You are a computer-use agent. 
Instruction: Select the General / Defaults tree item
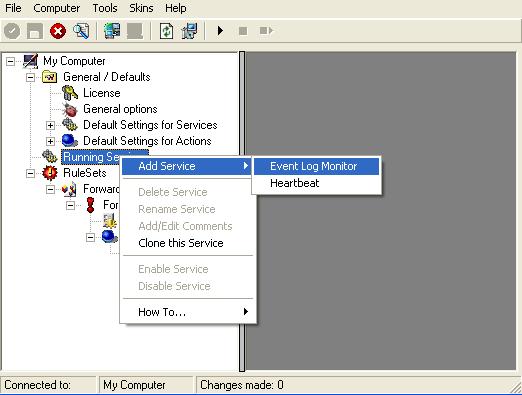point(107,77)
